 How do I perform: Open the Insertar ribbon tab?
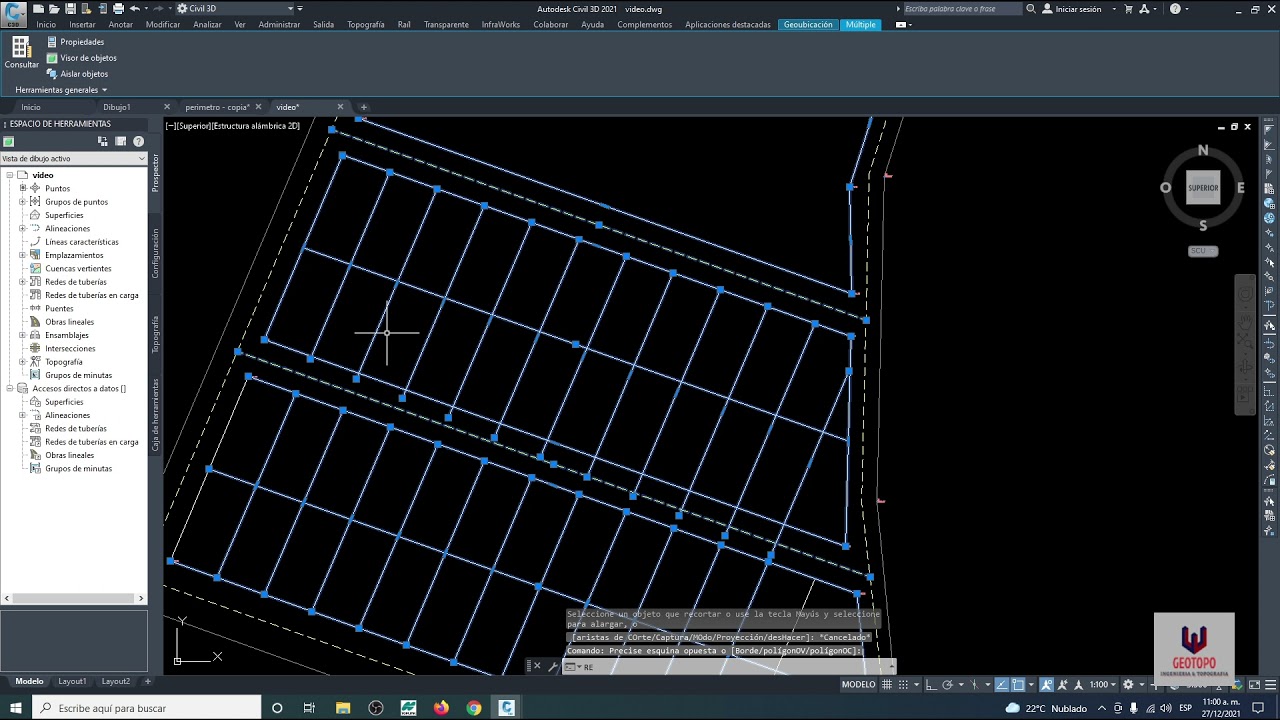[x=83, y=24]
